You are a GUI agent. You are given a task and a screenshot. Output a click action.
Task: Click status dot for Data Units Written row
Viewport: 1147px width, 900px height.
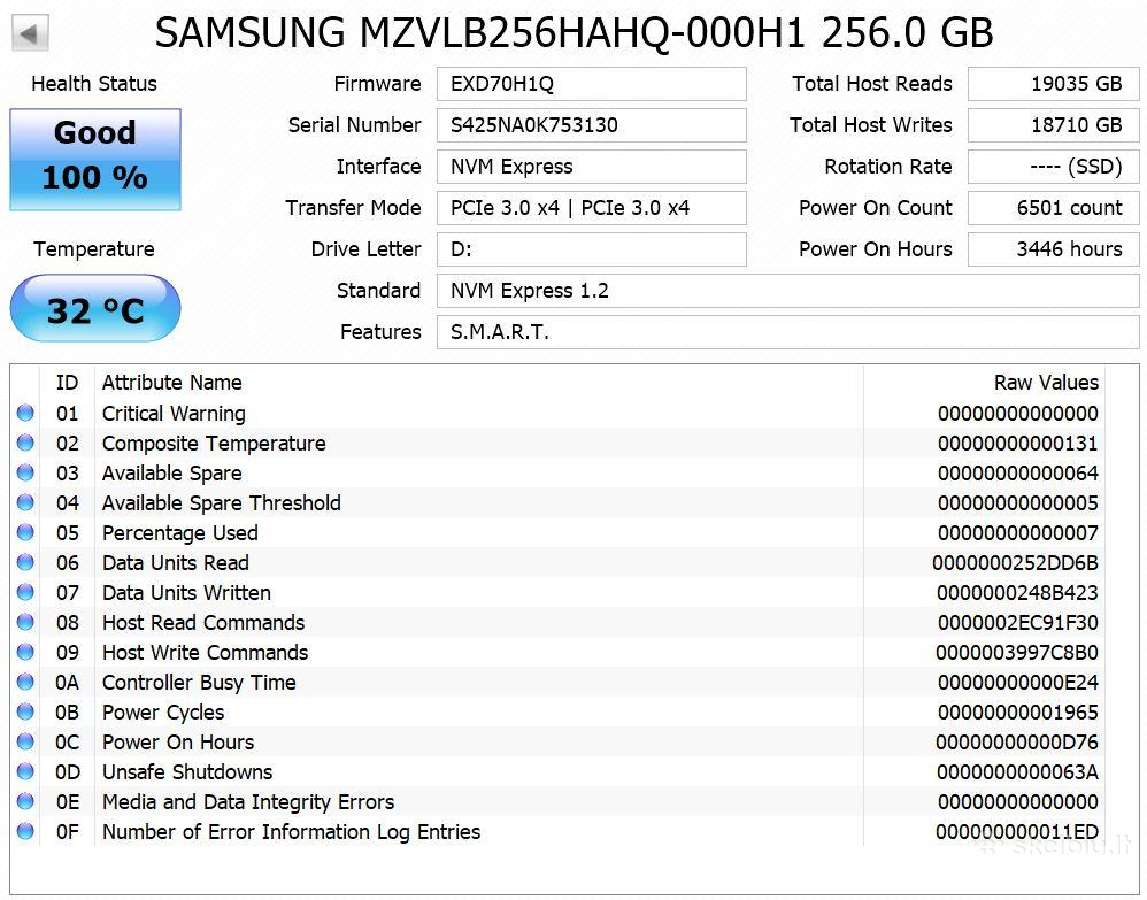tap(26, 593)
